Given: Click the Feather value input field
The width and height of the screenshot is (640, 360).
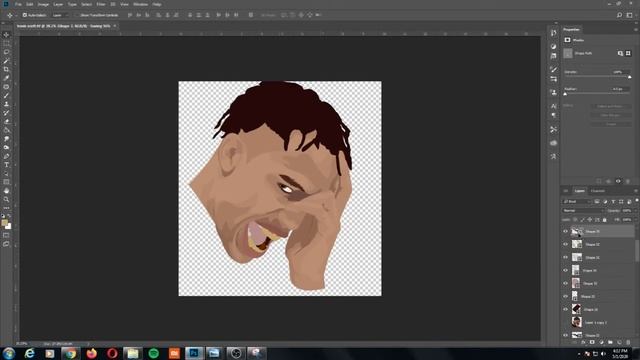Looking at the screenshot, I should [620, 89].
